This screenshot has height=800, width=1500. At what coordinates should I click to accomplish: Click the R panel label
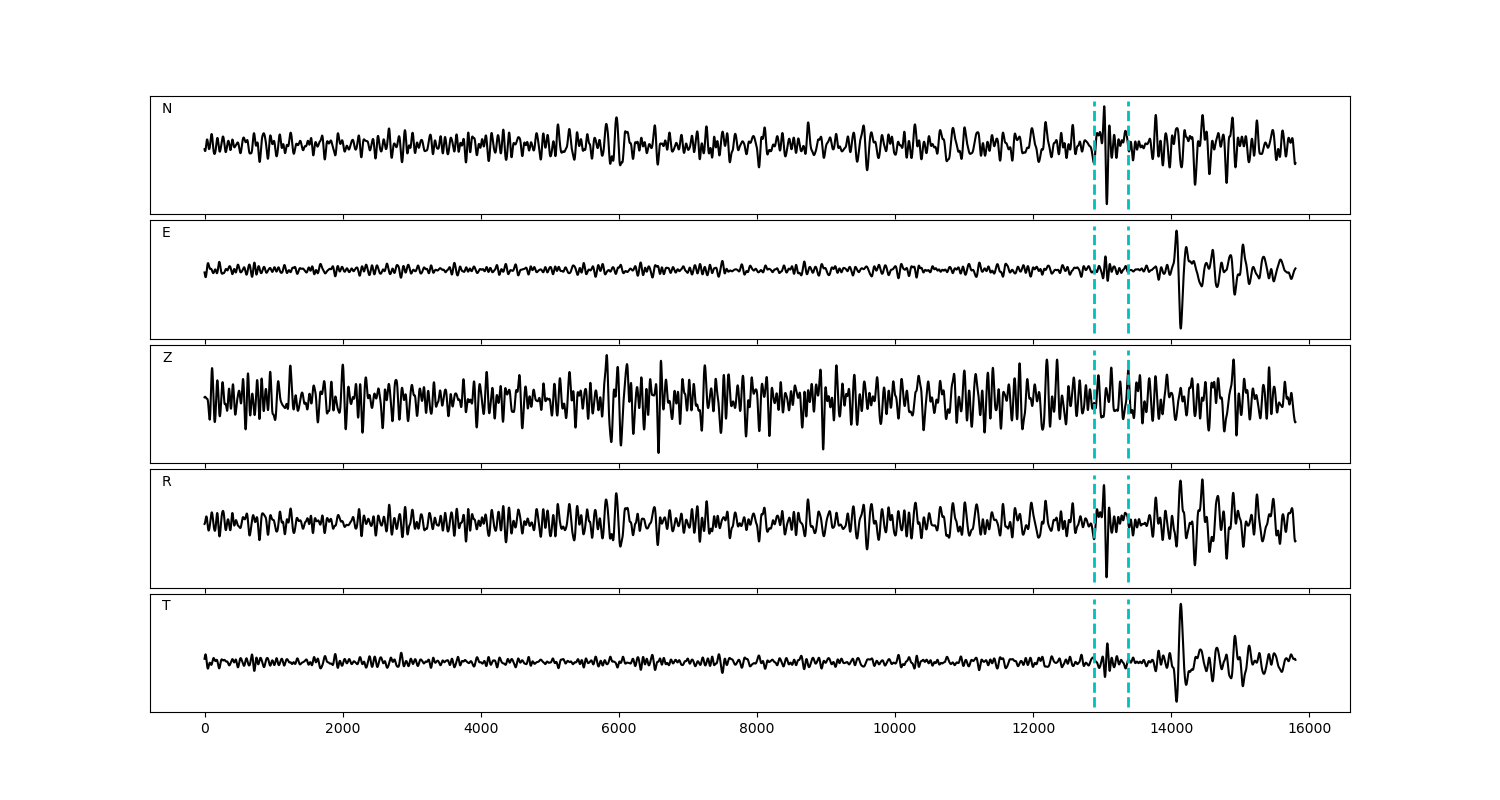click(167, 482)
